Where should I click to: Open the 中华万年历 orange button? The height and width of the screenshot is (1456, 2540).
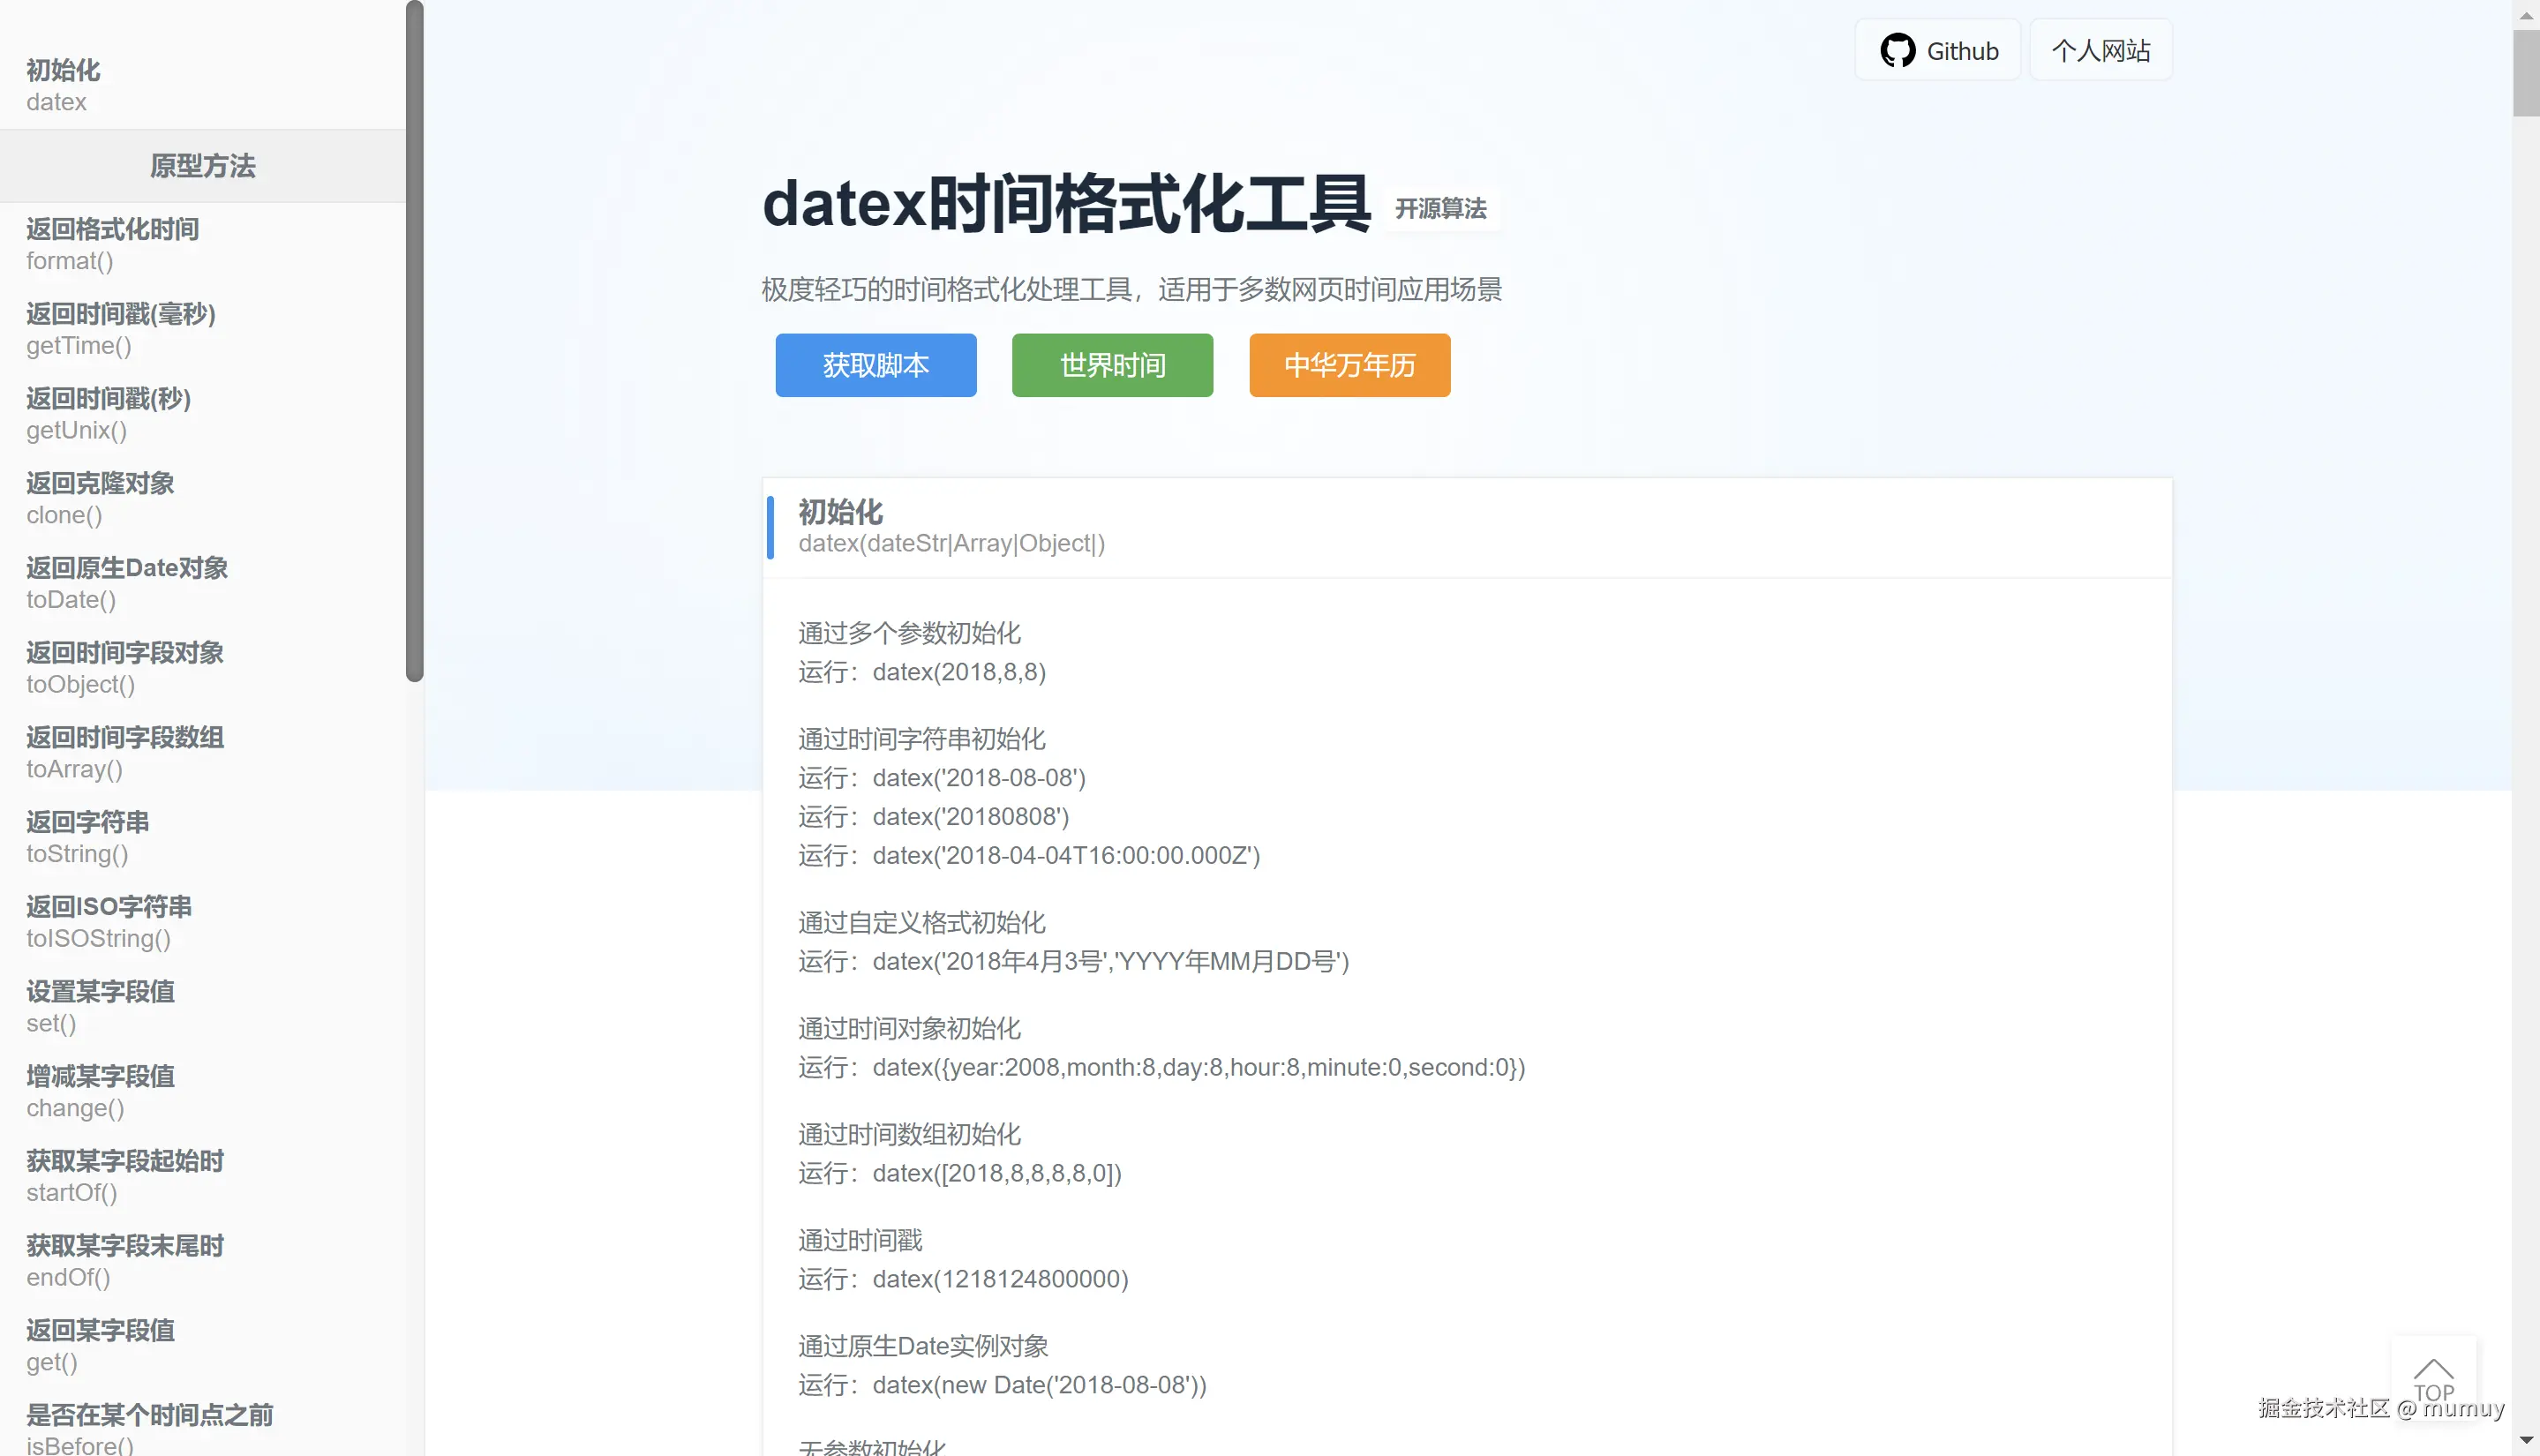[x=1348, y=365]
